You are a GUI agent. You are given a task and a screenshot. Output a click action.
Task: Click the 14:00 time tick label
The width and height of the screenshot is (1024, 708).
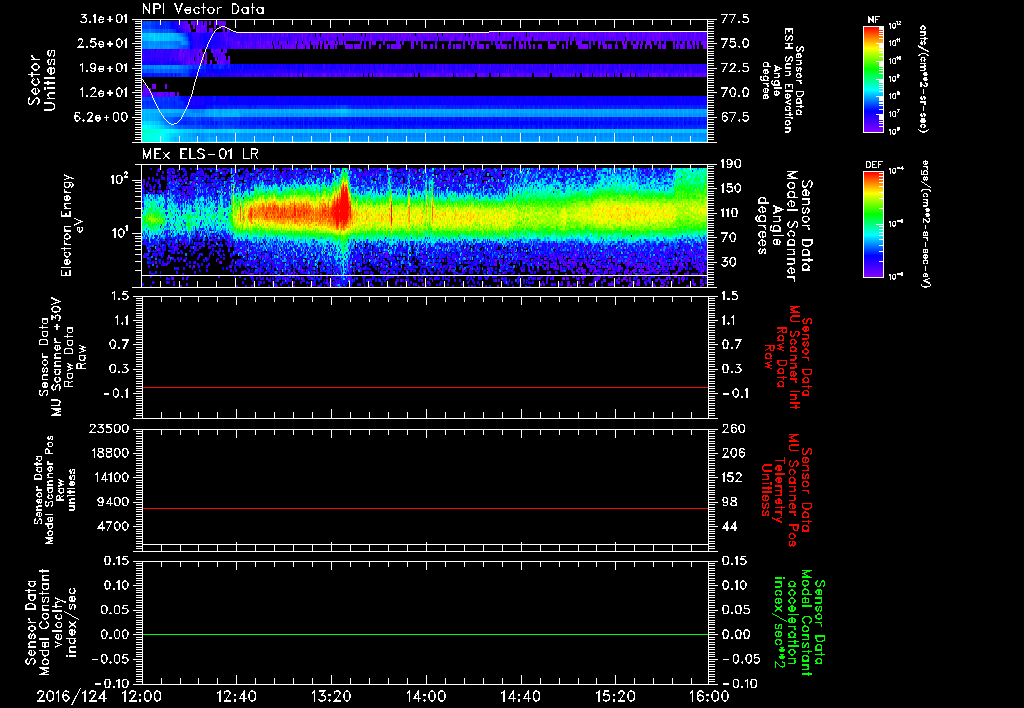(426, 696)
